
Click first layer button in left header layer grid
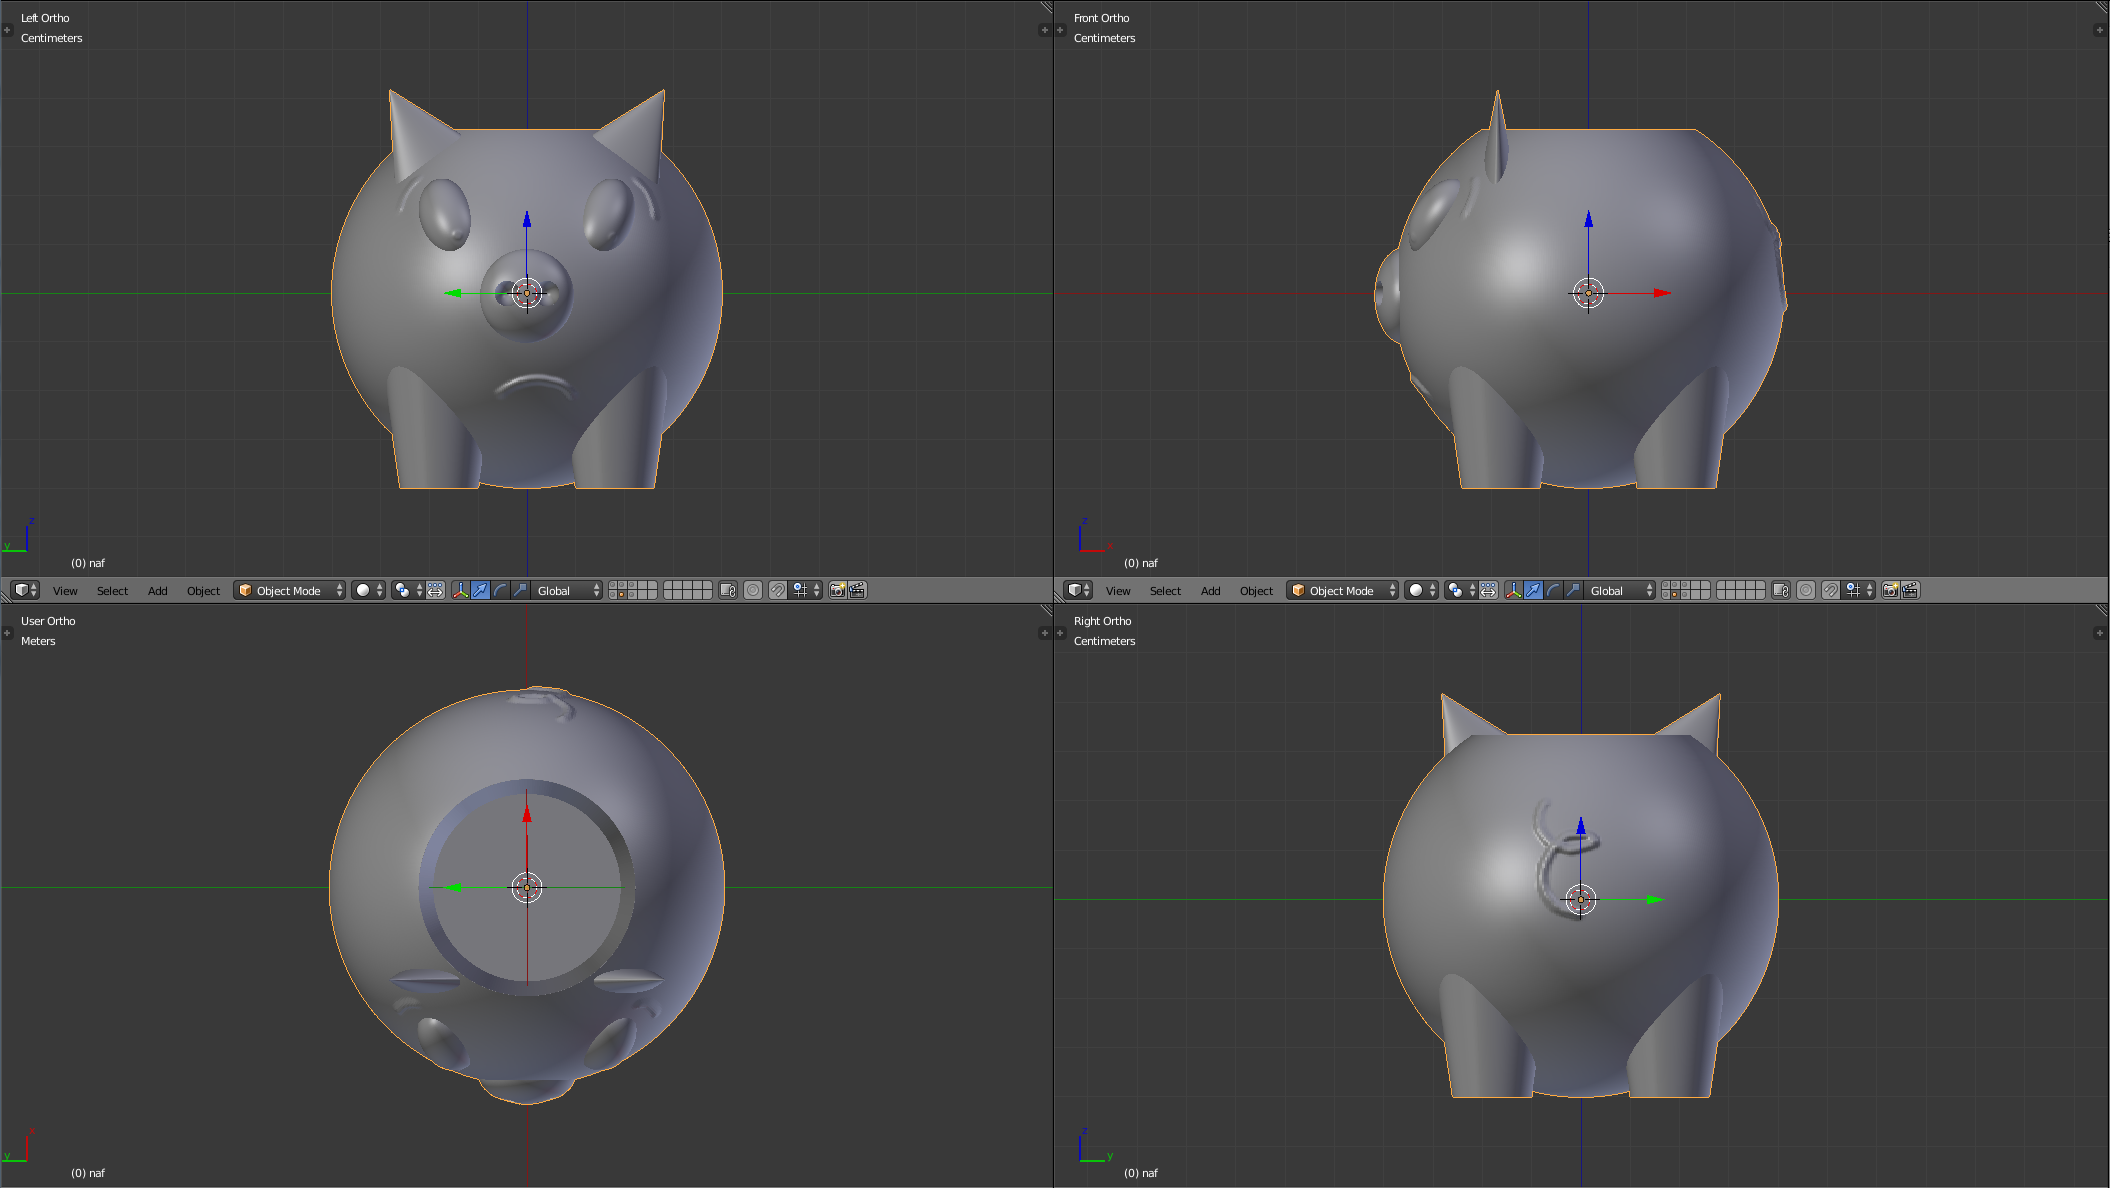click(613, 586)
